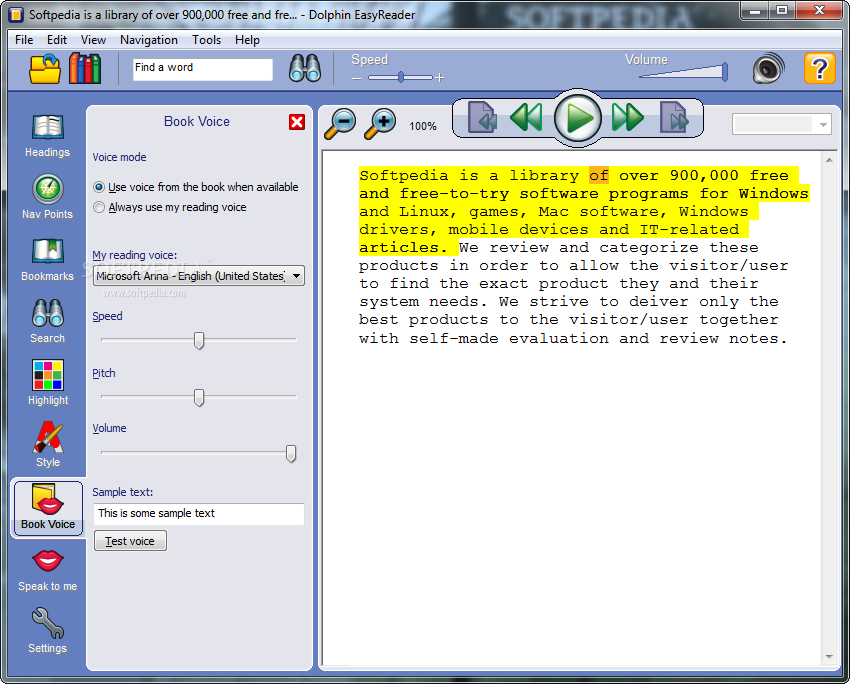Open the Tools menu

207,40
